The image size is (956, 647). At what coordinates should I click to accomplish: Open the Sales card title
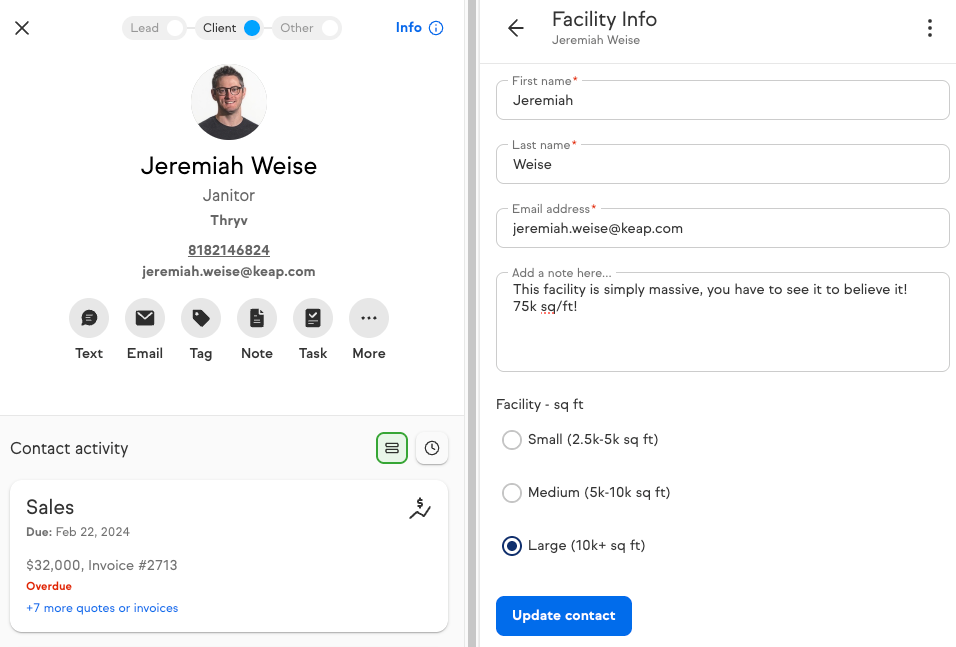click(50, 507)
